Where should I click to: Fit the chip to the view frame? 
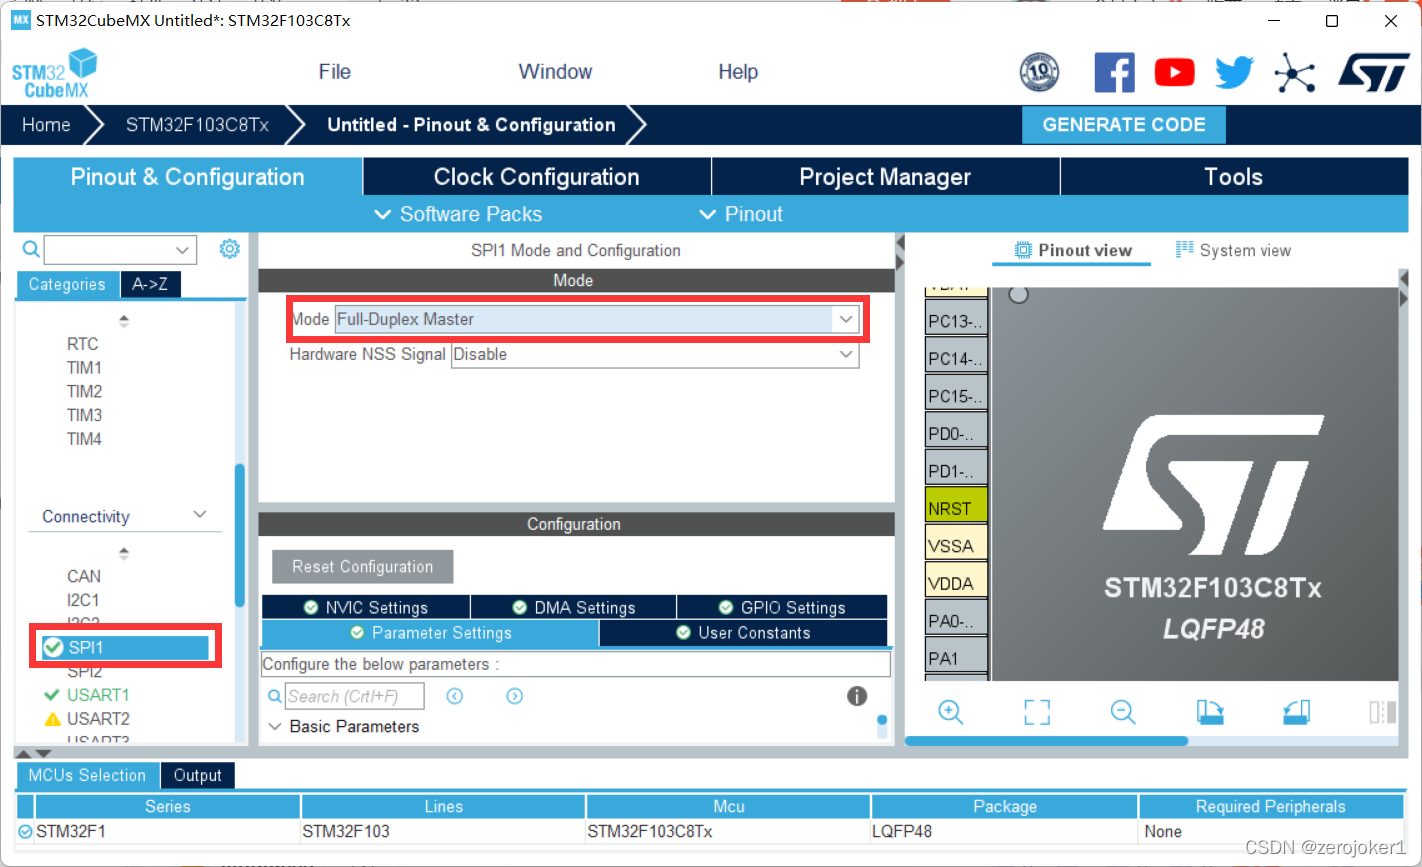(x=1037, y=712)
